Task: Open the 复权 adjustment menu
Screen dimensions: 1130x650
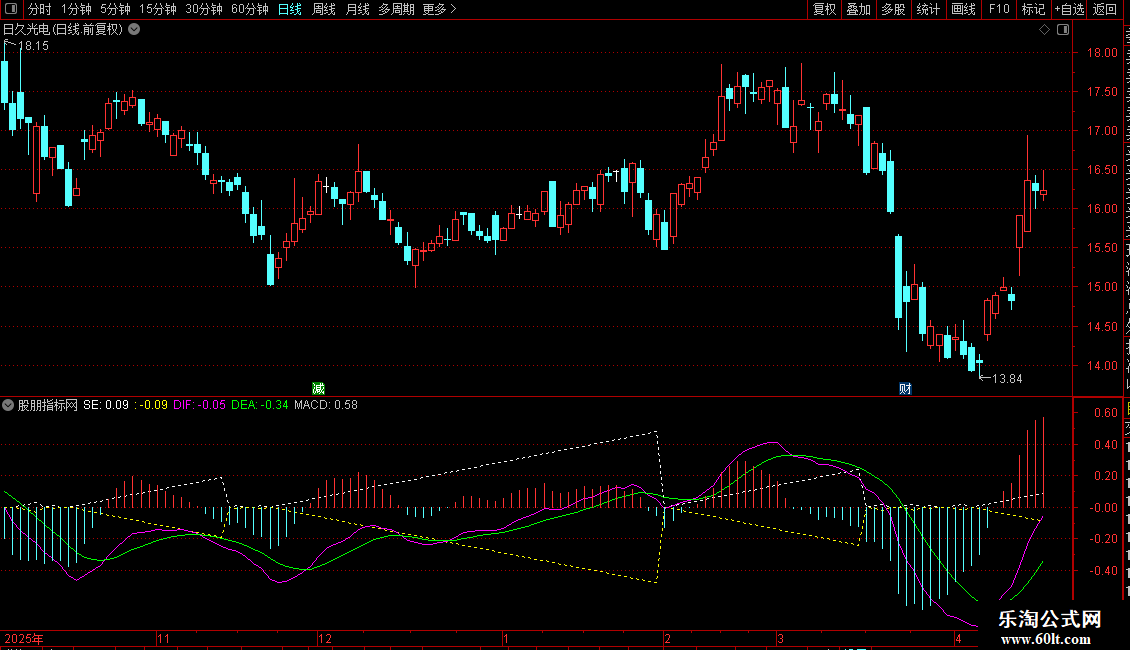Action: click(x=824, y=9)
